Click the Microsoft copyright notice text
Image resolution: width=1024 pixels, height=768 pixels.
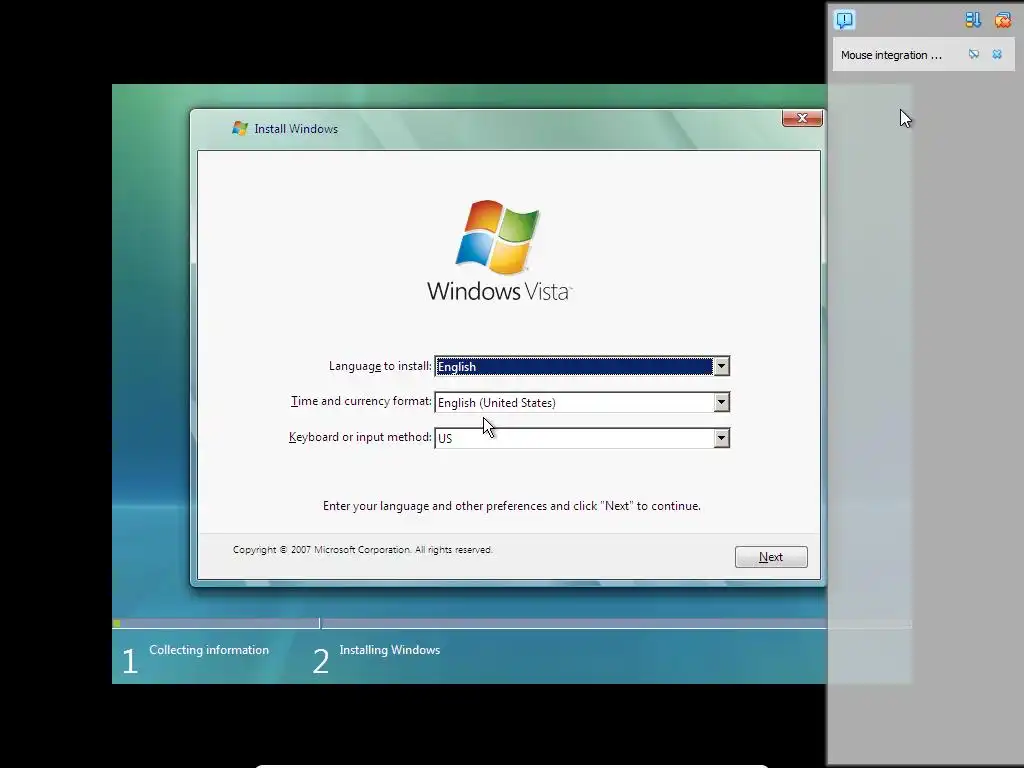pyautogui.click(x=362, y=550)
